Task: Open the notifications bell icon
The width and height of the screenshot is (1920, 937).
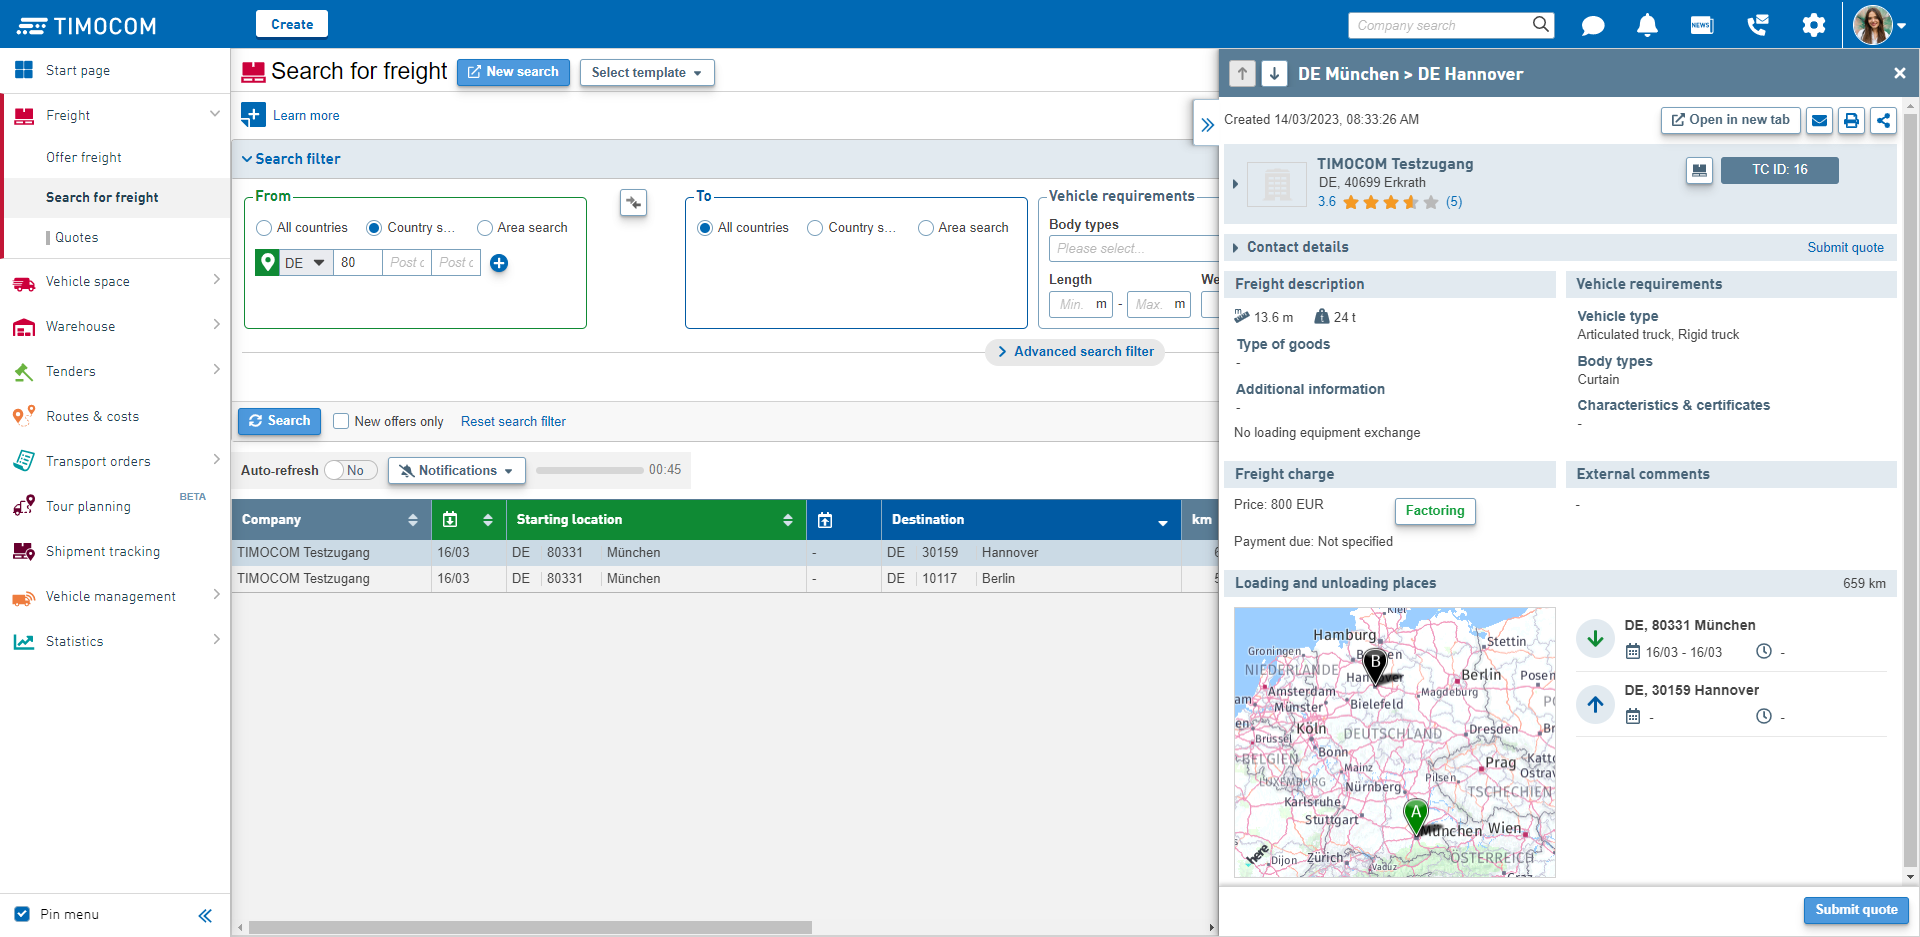Action: [x=1647, y=24]
